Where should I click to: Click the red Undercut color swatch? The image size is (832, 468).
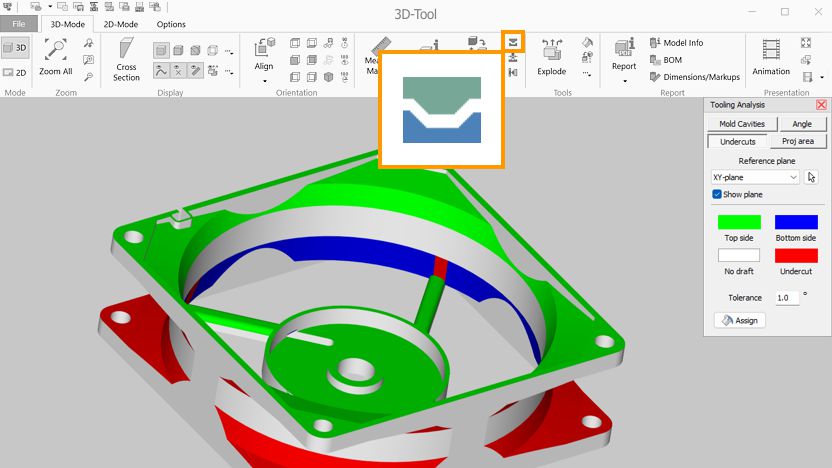pyautogui.click(x=796, y=256)
